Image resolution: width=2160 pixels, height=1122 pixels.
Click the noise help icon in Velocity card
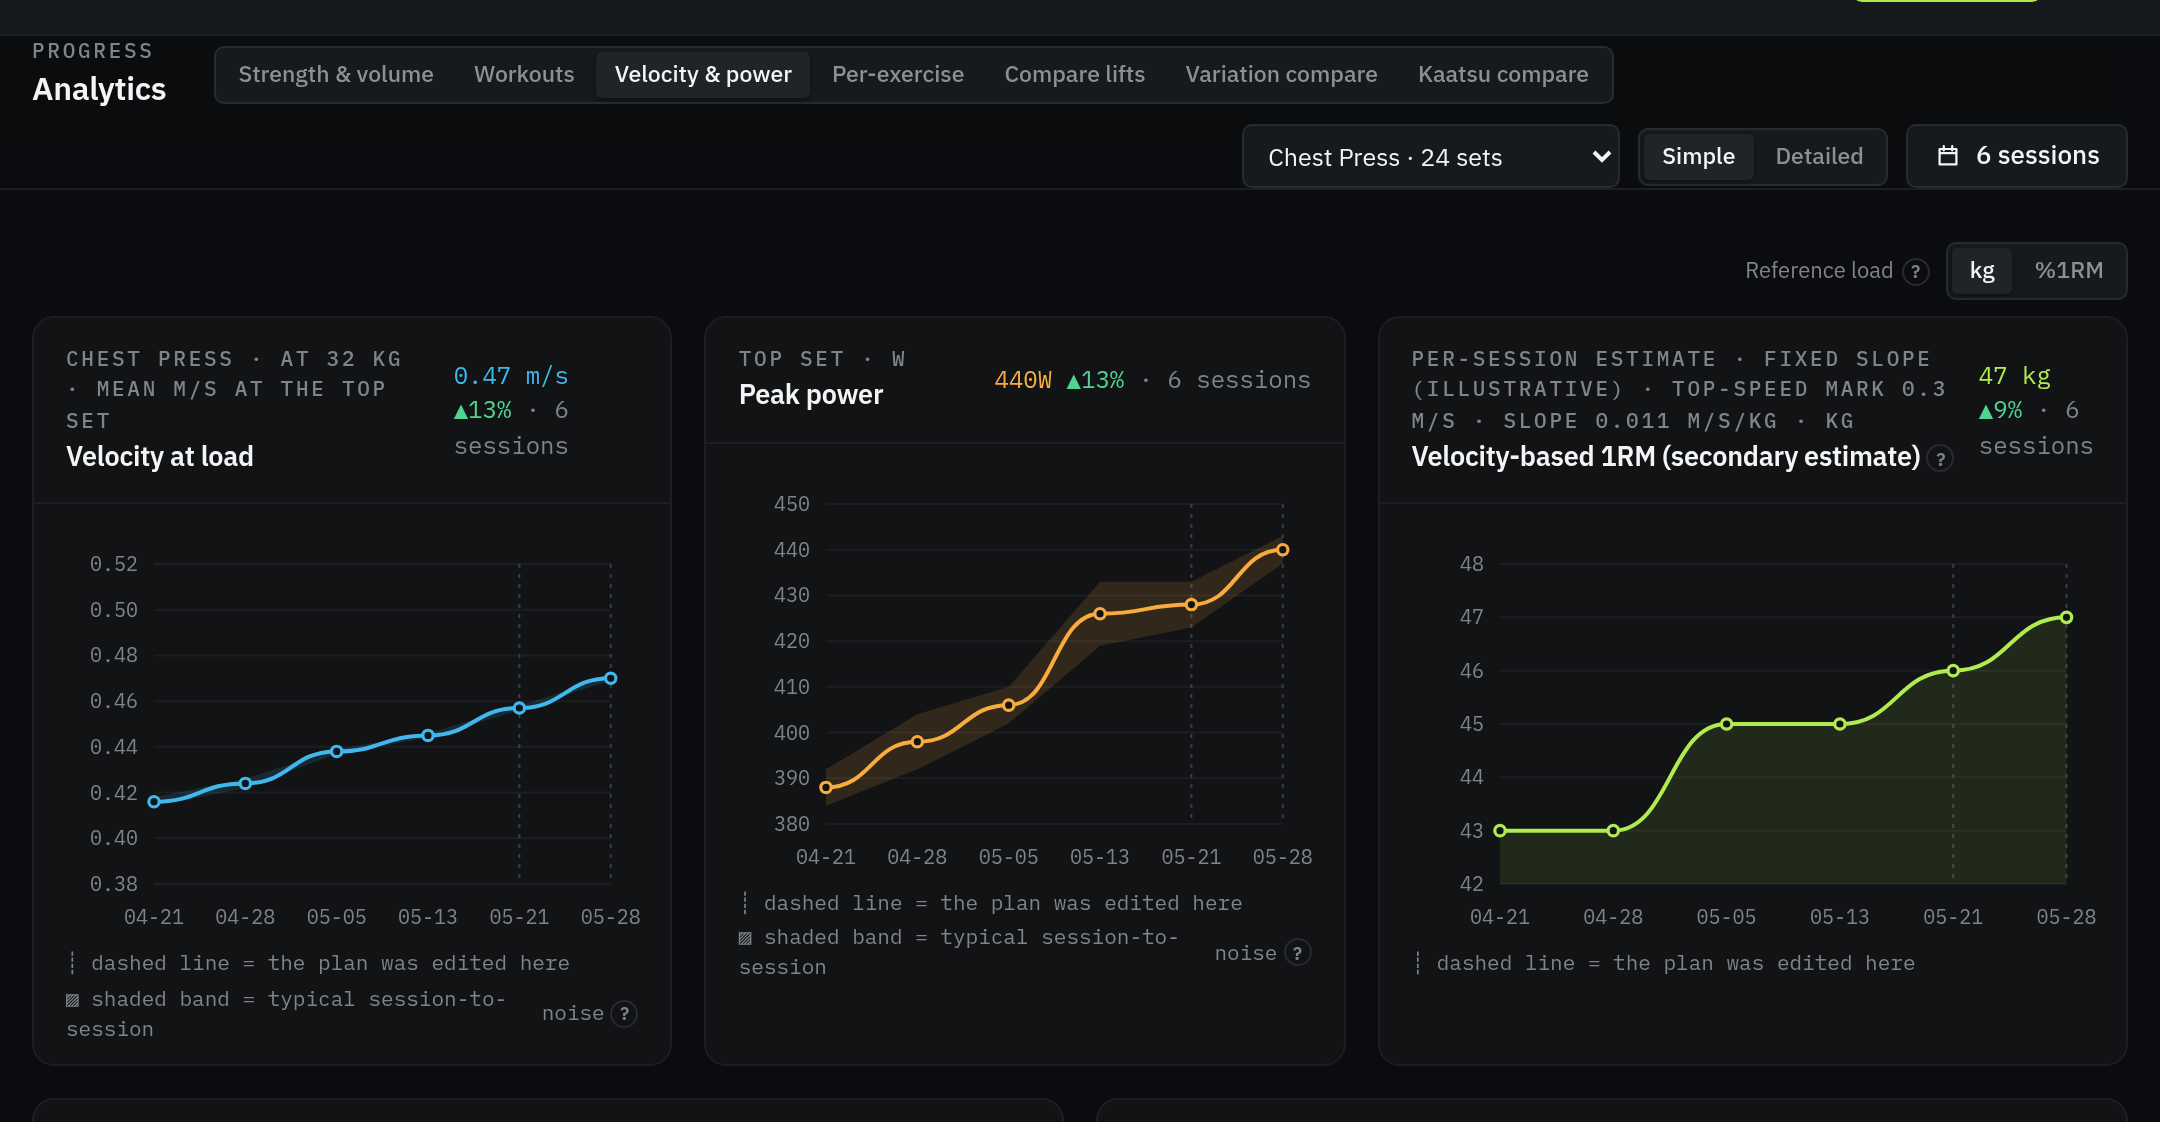(624, 1014)
